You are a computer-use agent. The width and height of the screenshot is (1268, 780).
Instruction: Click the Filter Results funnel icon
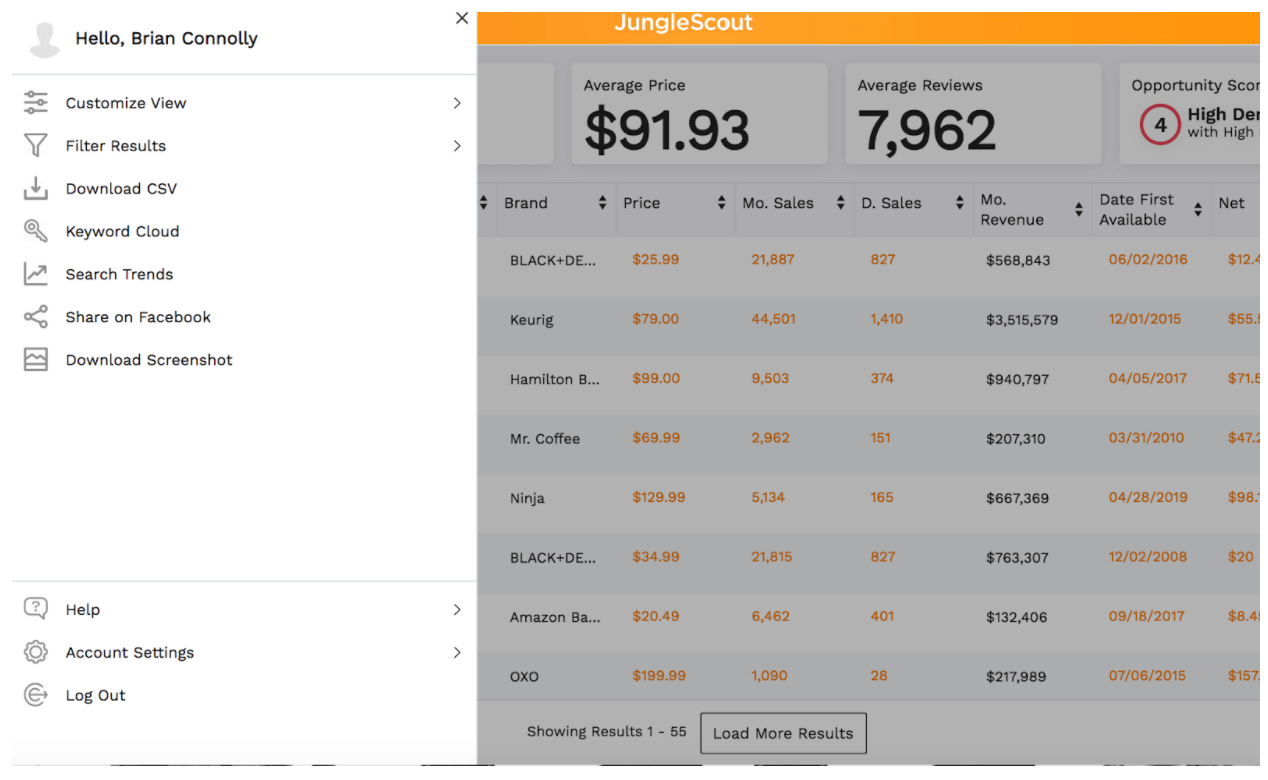[x=36, y=146]
